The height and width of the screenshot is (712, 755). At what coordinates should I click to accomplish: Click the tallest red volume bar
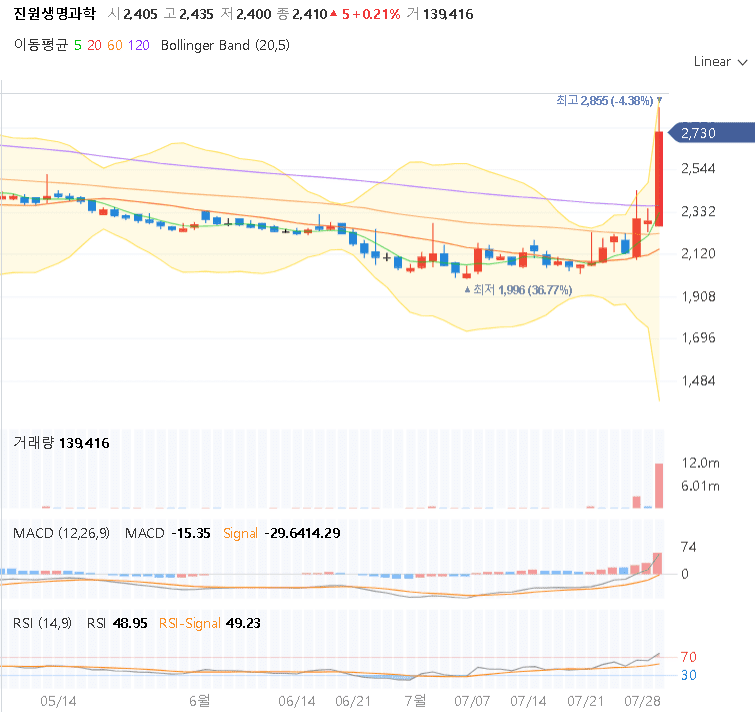click(659, 485)
